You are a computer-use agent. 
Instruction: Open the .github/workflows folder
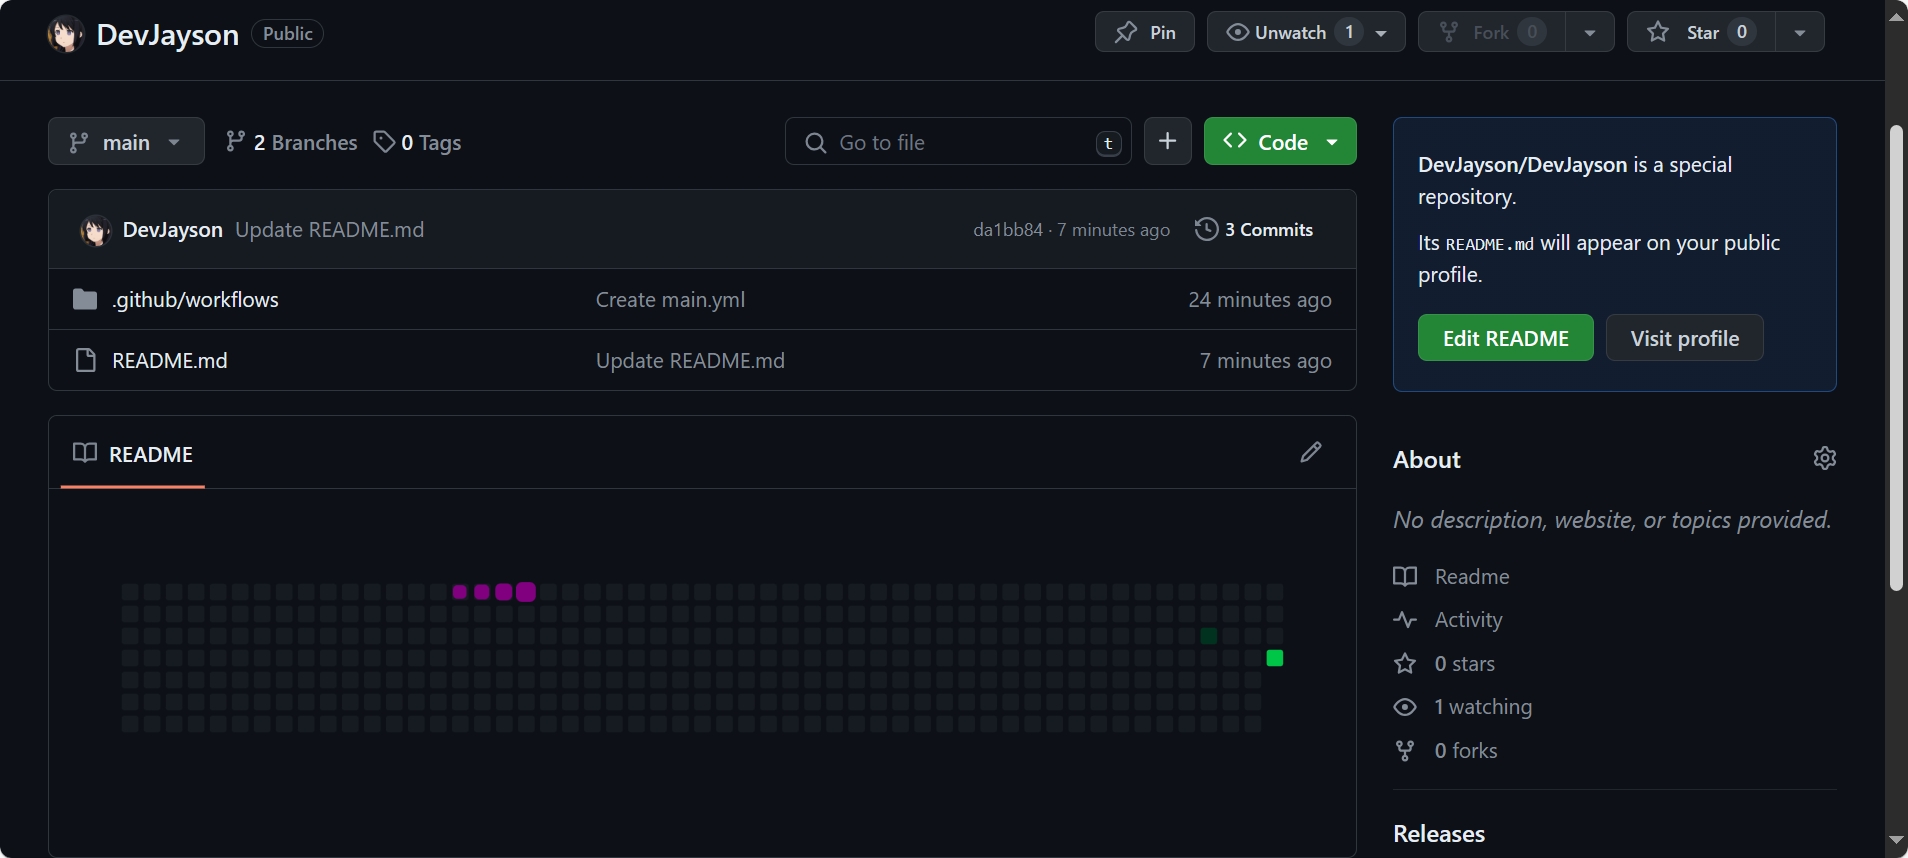[x=196, y=300]
